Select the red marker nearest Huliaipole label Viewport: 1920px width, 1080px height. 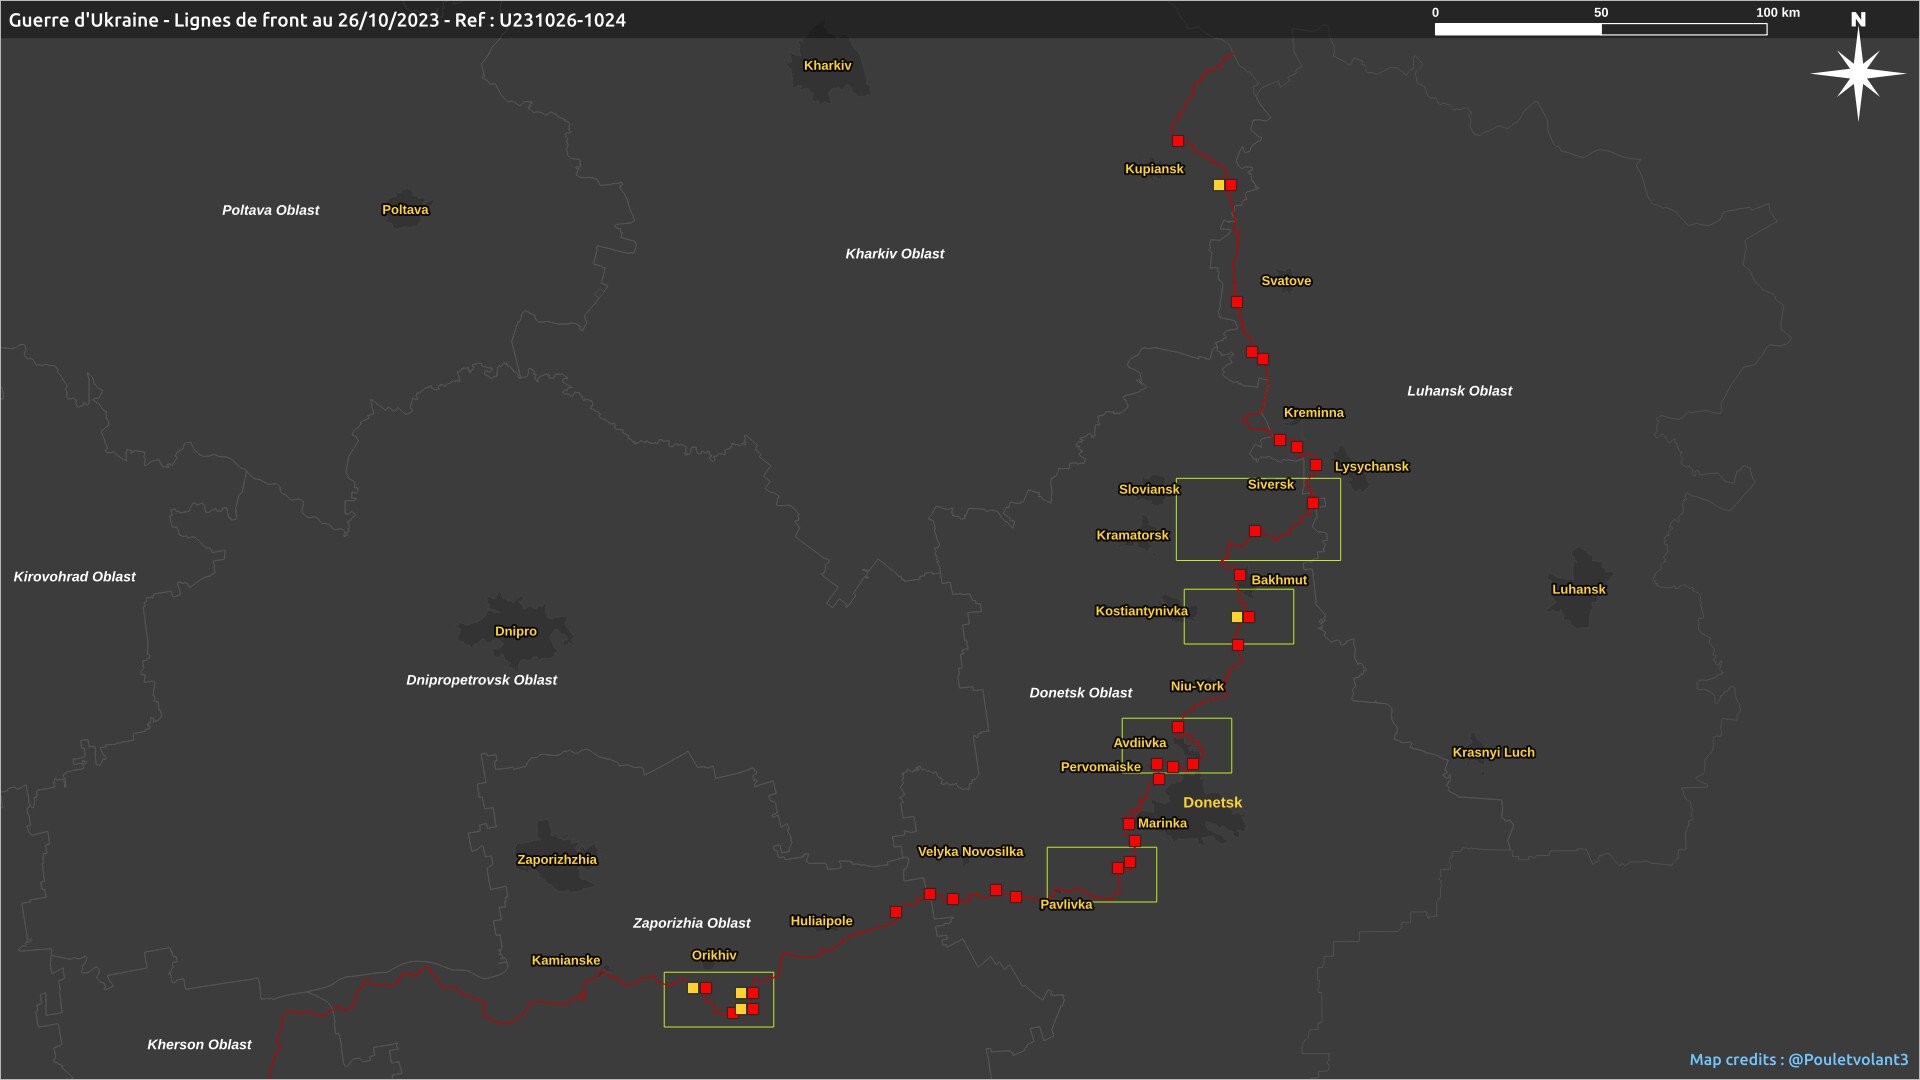click(896, 912)
